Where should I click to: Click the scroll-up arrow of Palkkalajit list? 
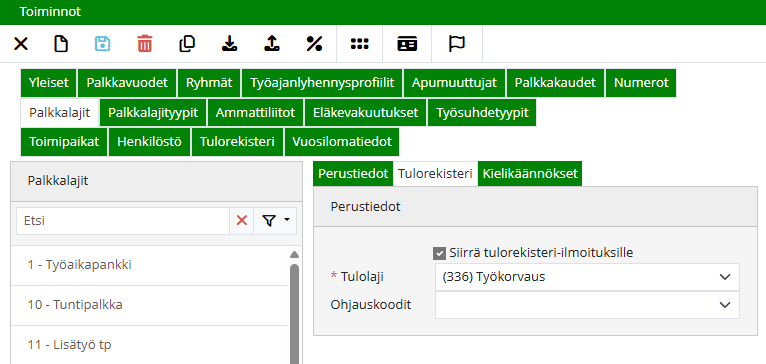pyautogui.click(x=294, y=254)
